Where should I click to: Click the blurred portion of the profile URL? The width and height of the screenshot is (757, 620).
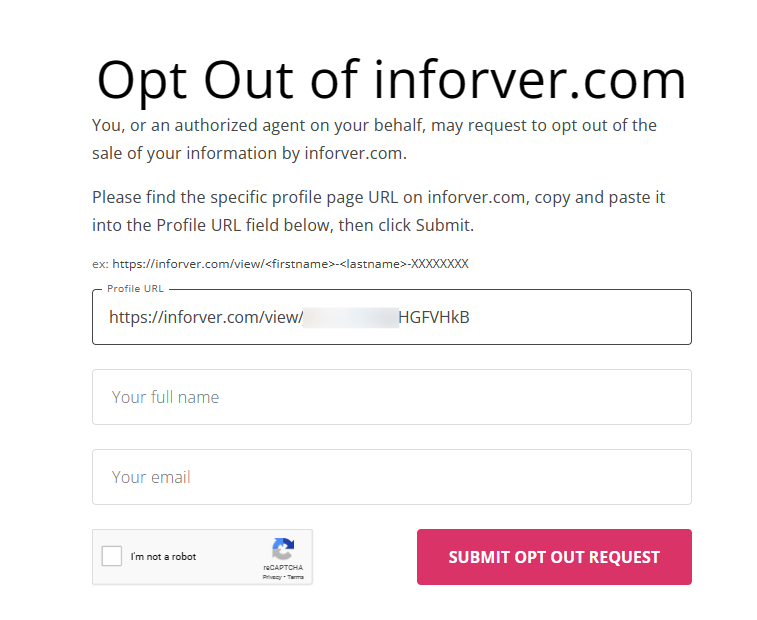pyautogui.click(x=350, y=318)
